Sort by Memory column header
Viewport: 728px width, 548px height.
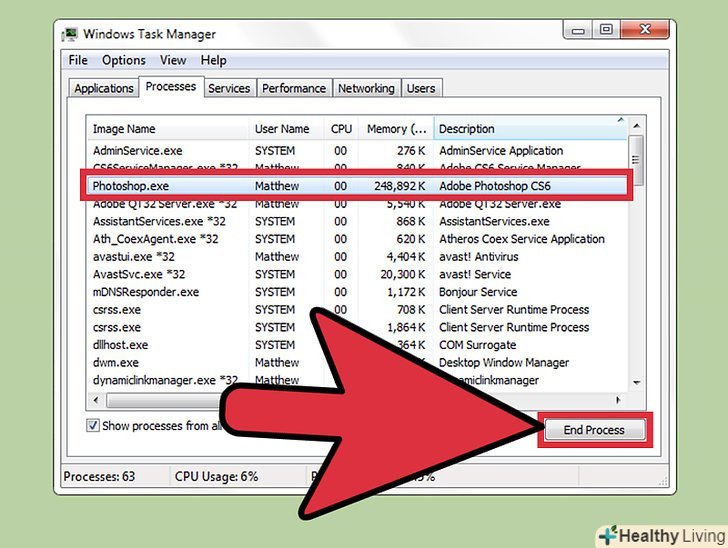coord(396,129)
